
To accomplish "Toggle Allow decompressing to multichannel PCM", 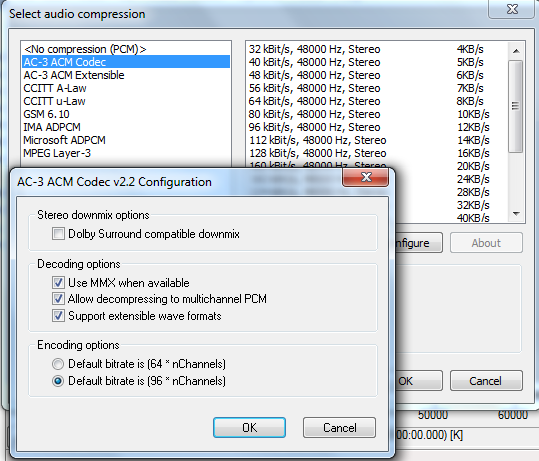I will [x=58, y=299].
